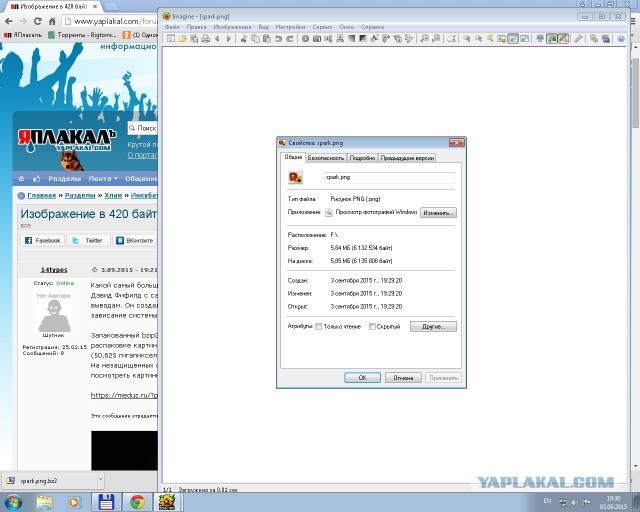Click the camera capture icon in Imagine
640x512 pixels.
point(317,38)
